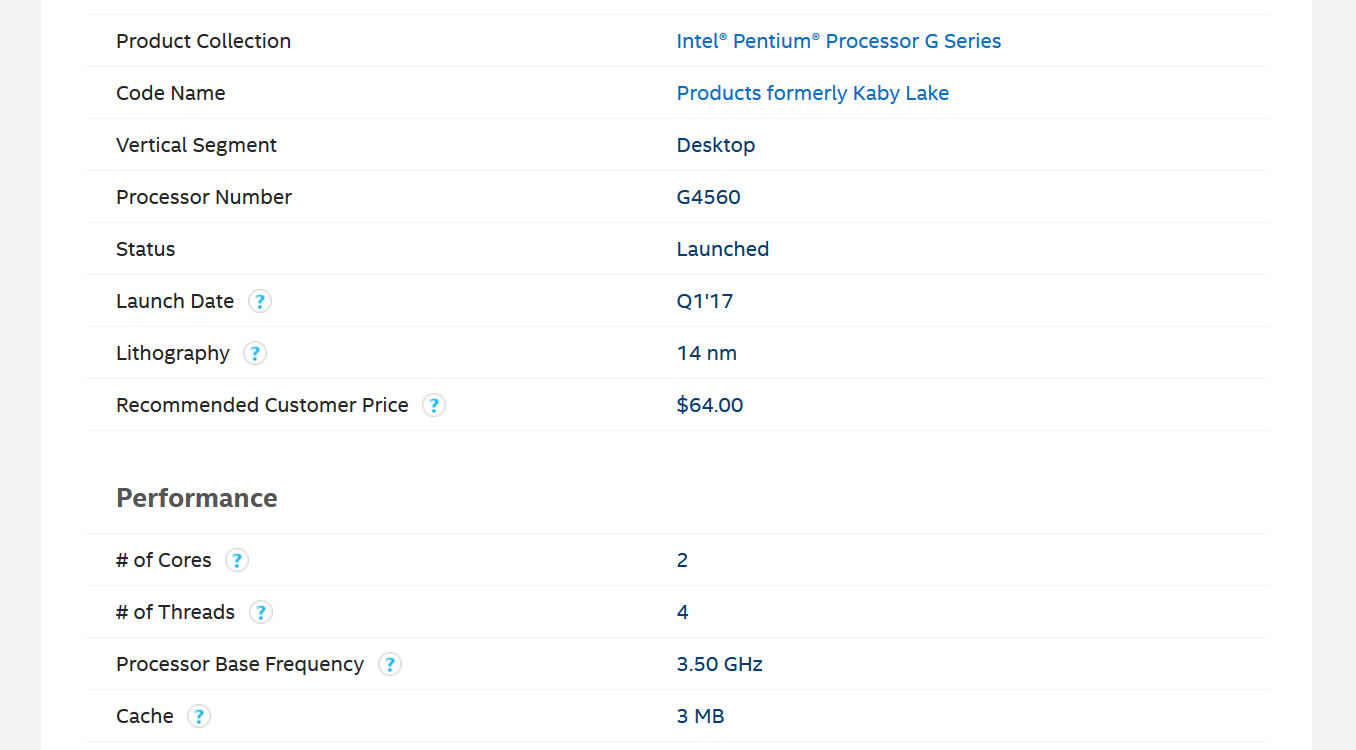Click the 3 MB cache value
Viewport: 1356px width, 750px height.
click(701, 716)
